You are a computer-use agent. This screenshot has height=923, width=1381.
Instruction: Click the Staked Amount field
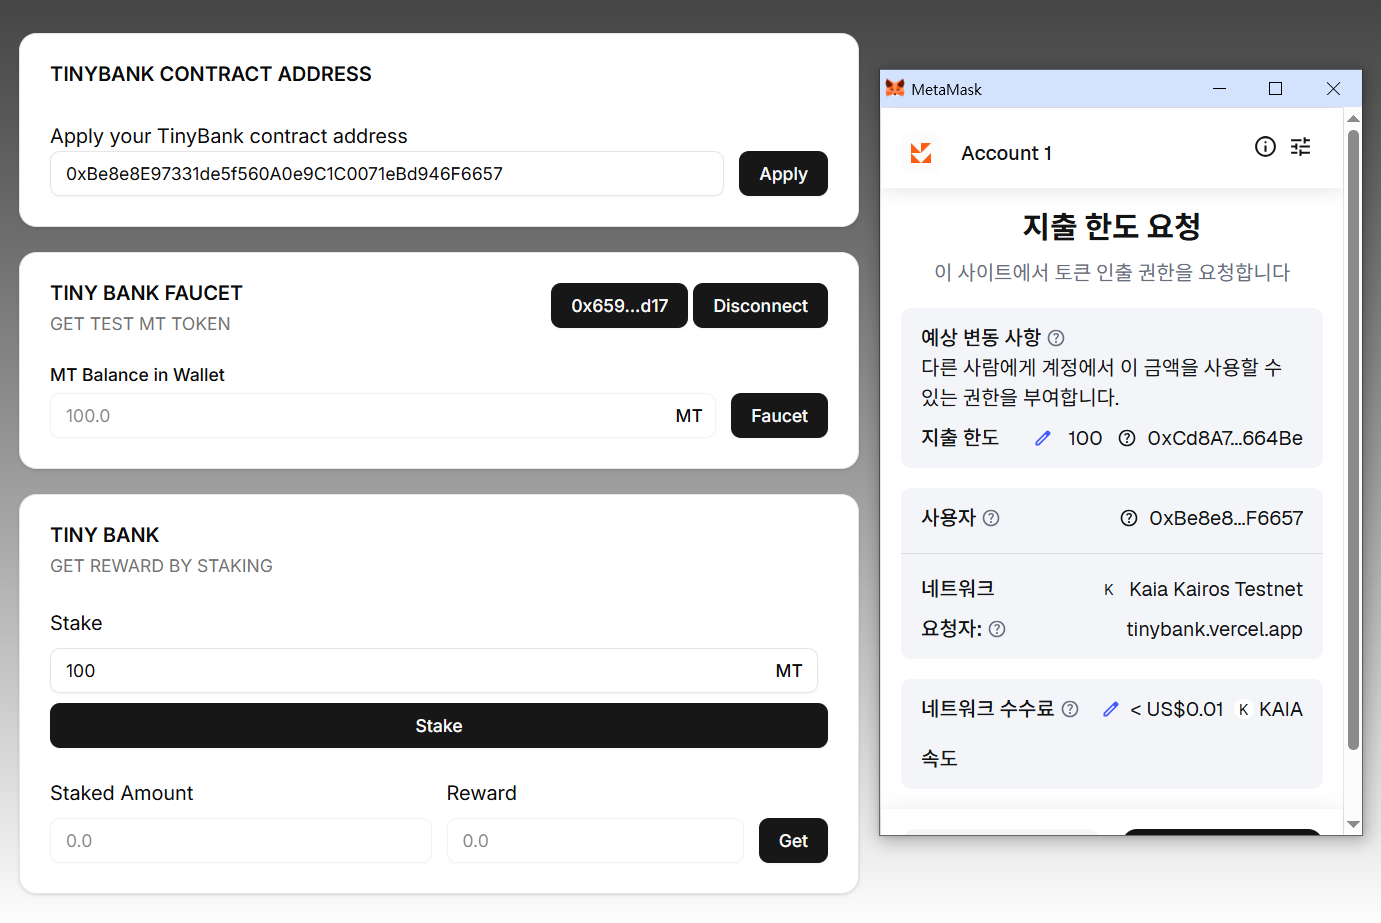pyautogui.click(x=241, y=841)
